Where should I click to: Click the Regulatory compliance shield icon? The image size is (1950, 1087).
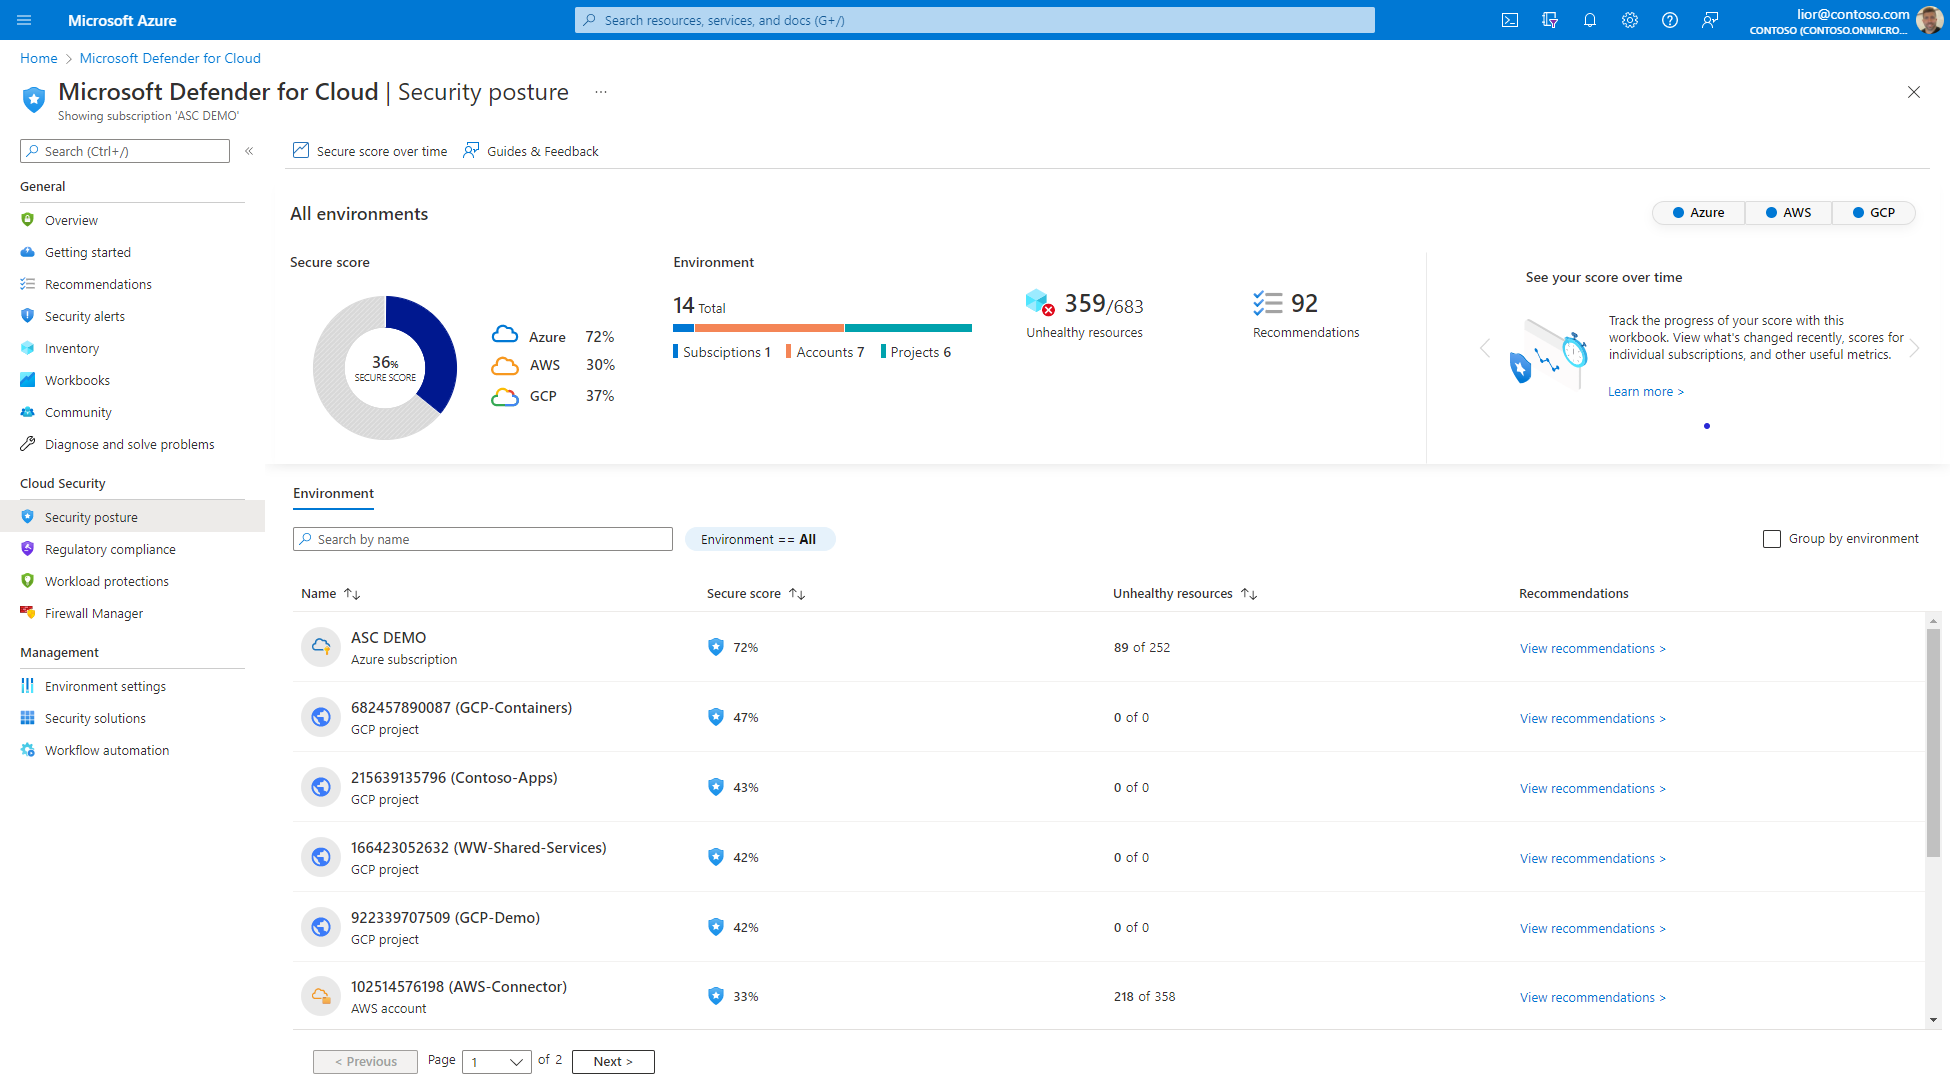coord(28,549)
